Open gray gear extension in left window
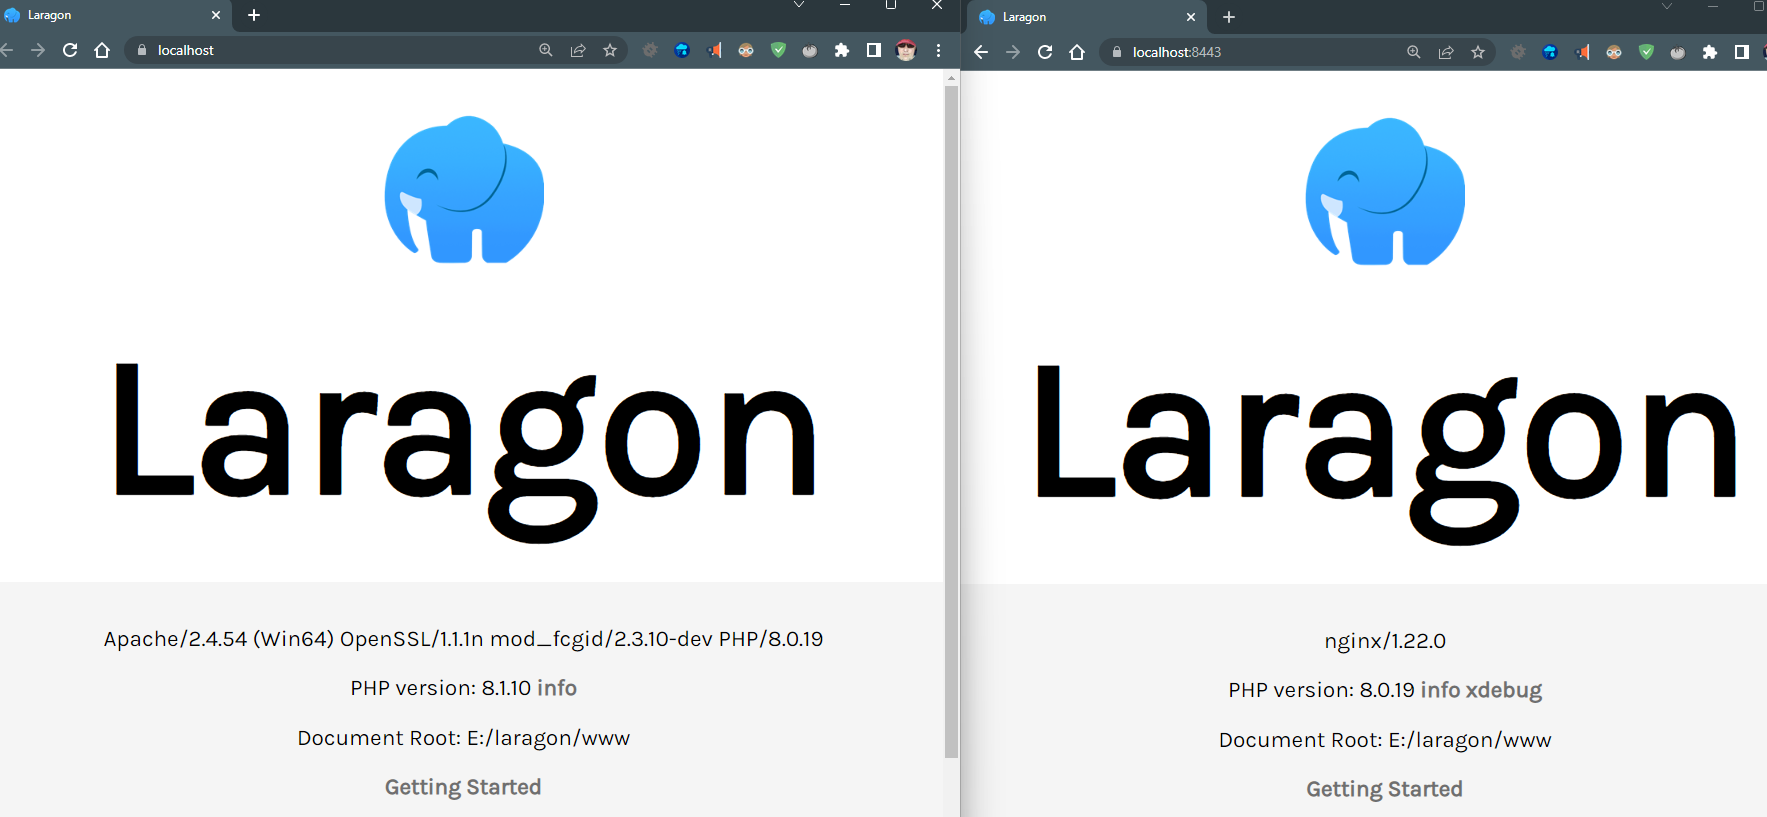 pos(650,50)
